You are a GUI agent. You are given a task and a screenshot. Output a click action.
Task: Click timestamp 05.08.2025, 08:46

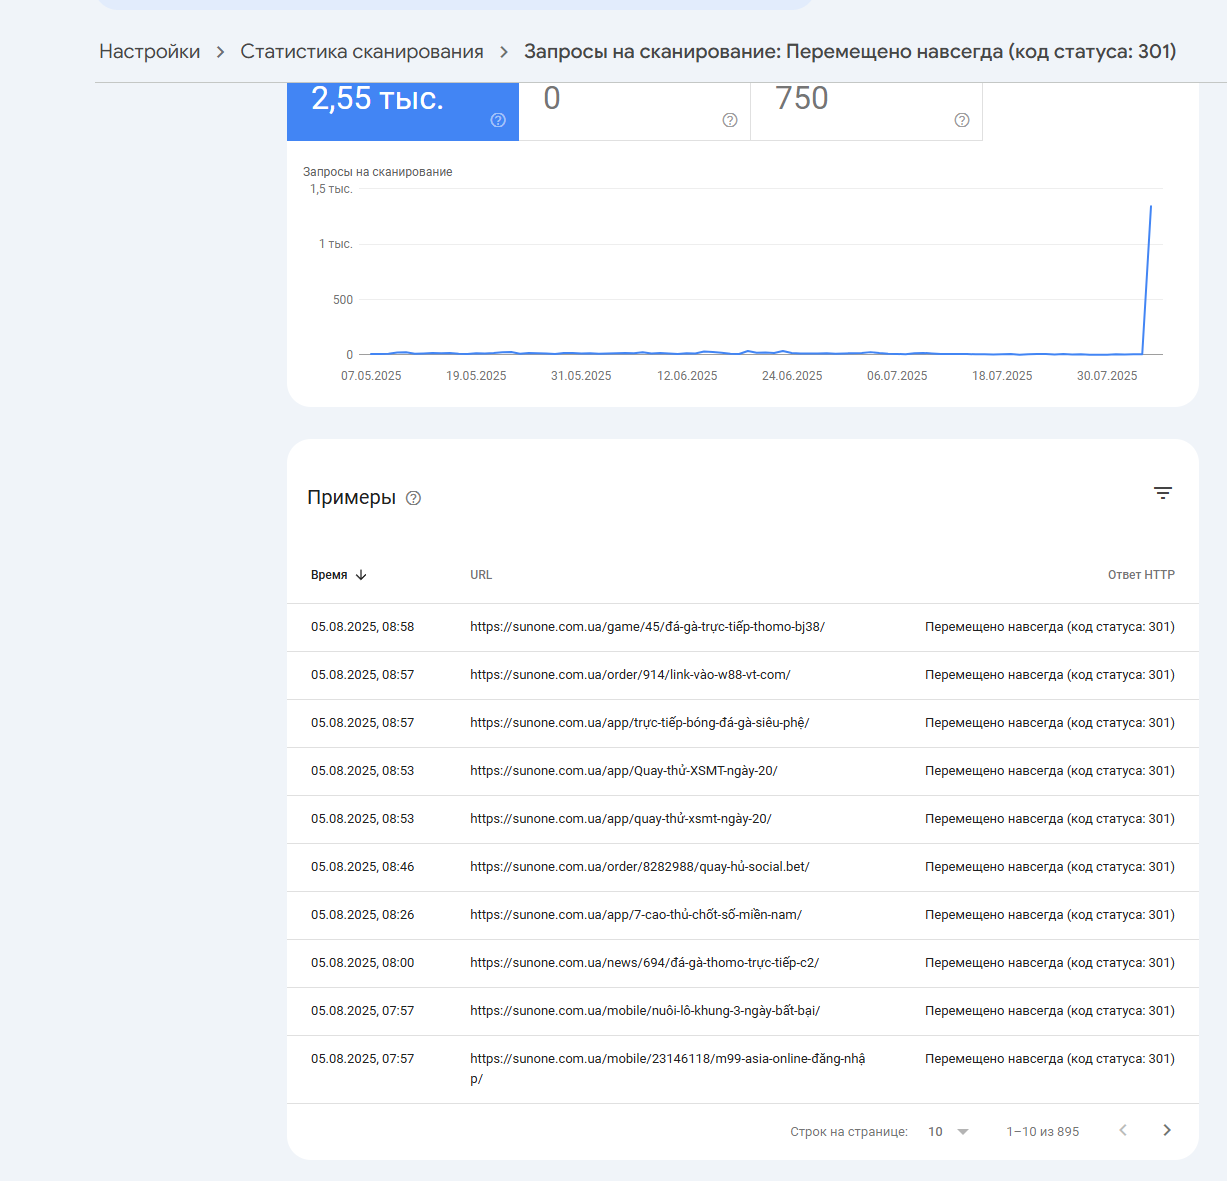click(x=362, y=867)
